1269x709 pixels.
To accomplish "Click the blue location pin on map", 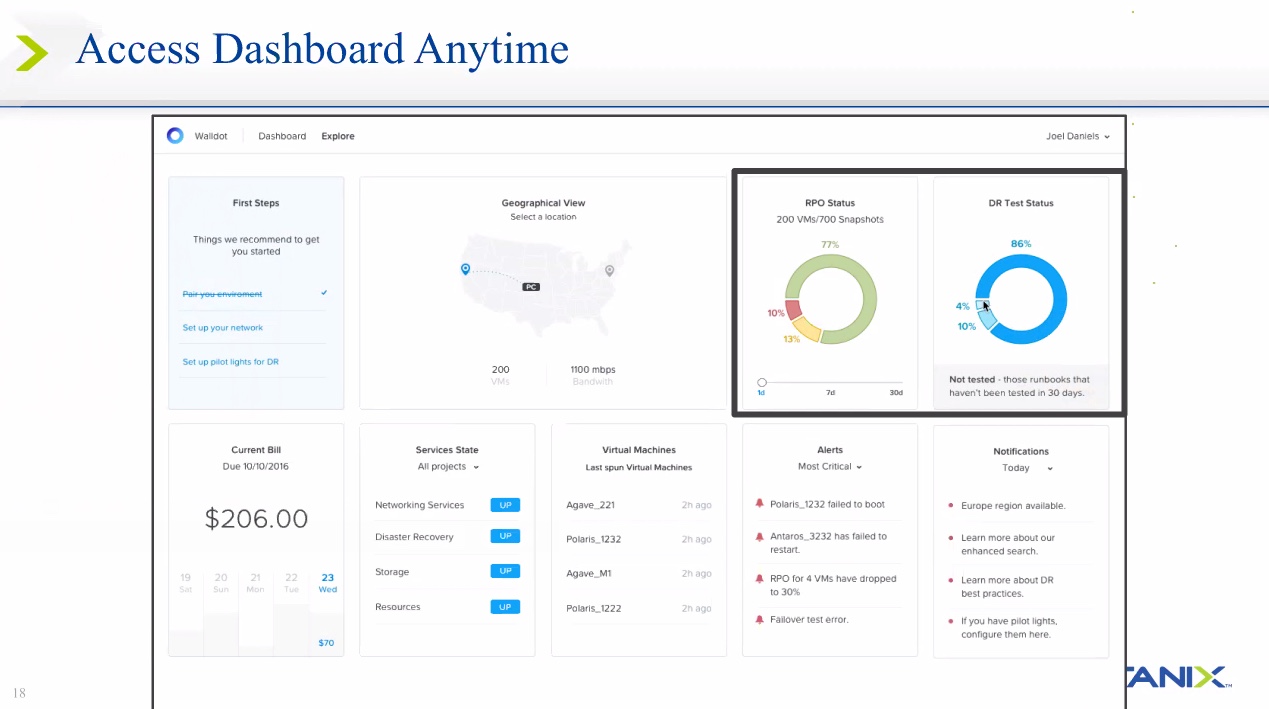I will coord(465,269).
